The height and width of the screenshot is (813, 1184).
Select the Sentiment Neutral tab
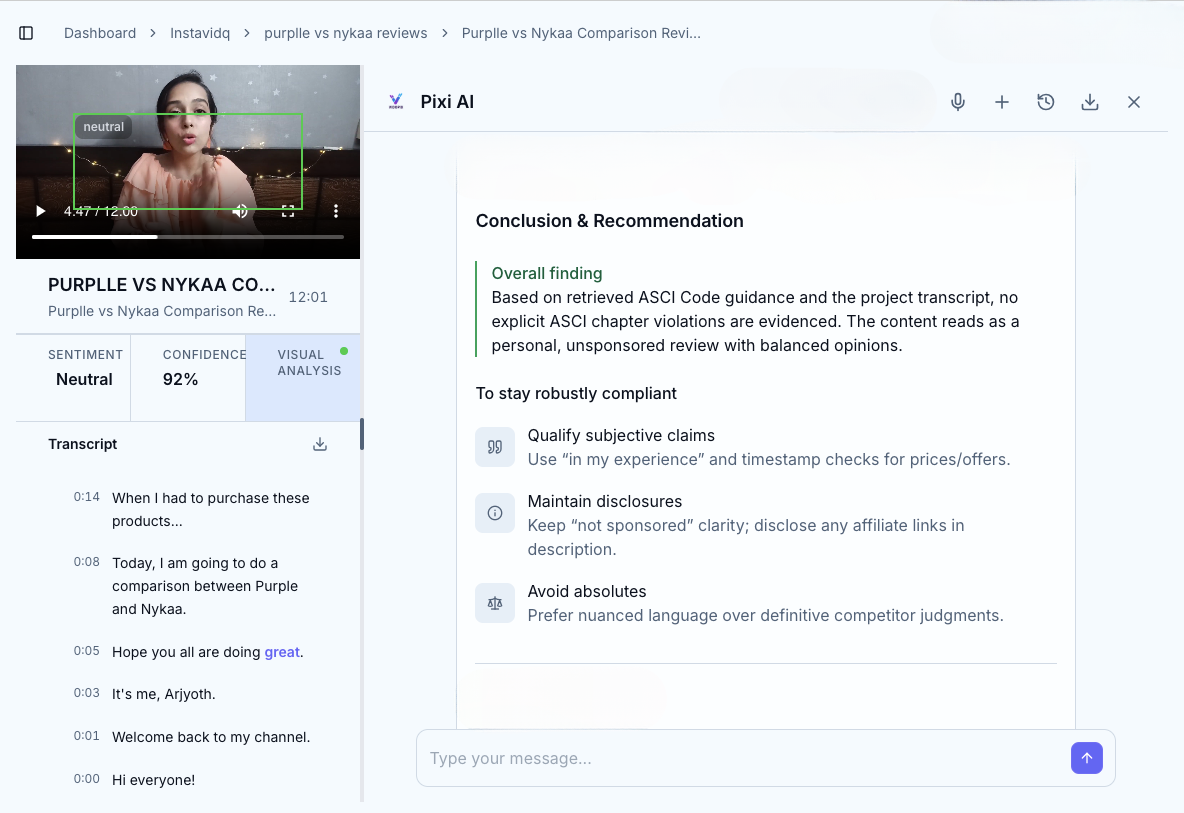(x=73, y=378)
